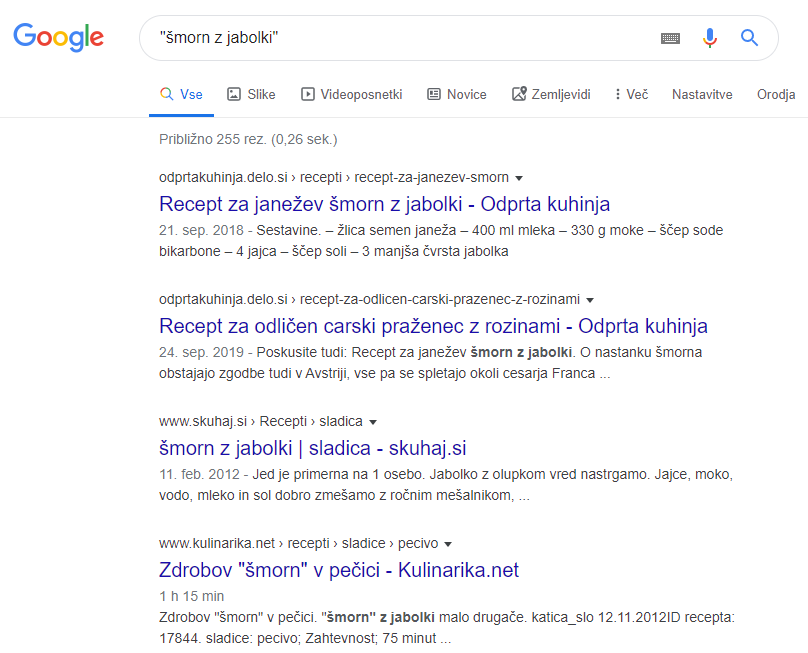Viewport: 808px width, 653px height.
Task: Click the odprtakuhinja.delo.si recept-za-janezev-smorn URL
Action: (x=334, y=177)
